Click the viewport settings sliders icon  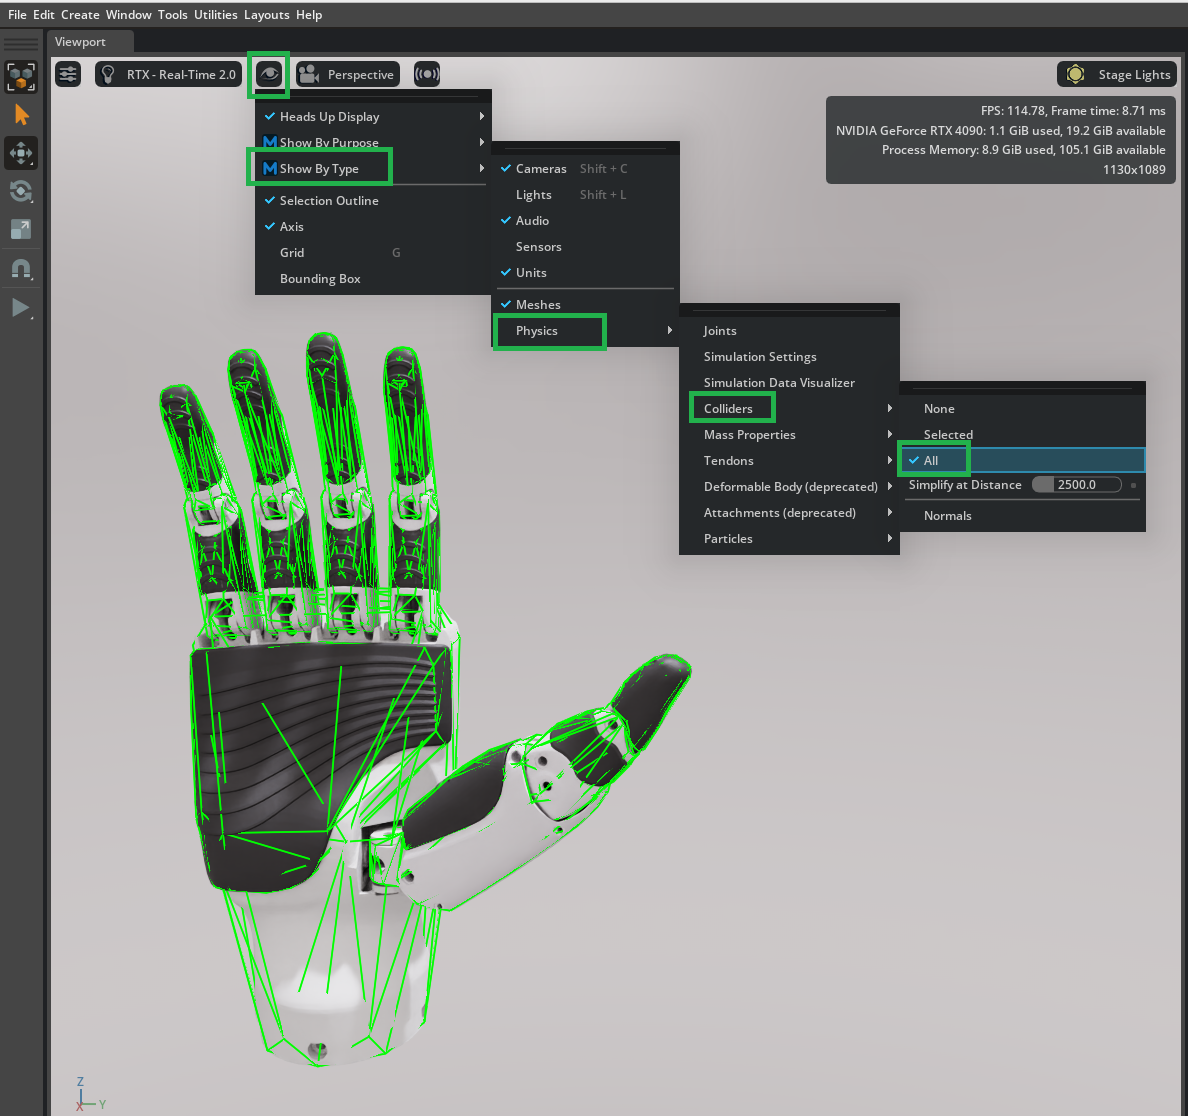tap(68, 74)
